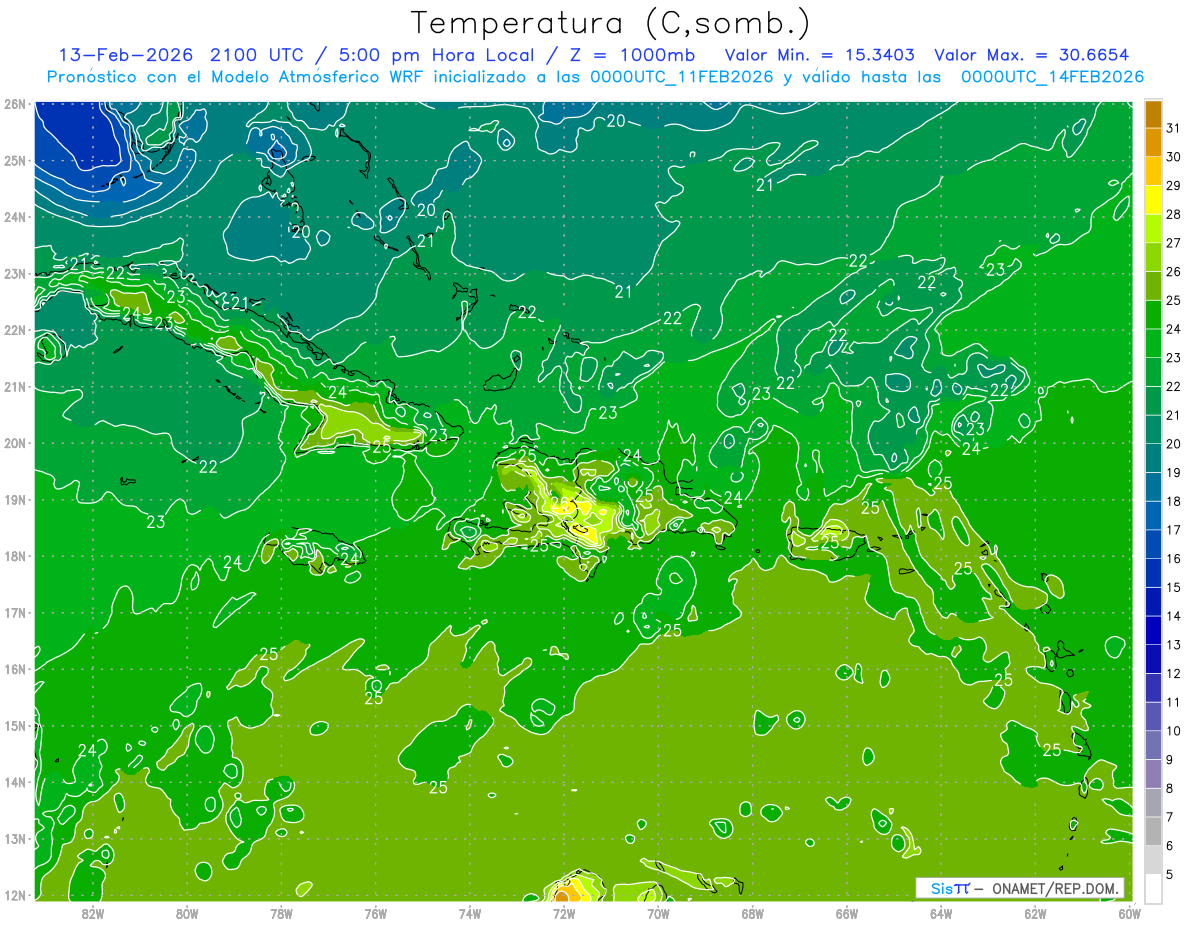Click the "17N" latitude axis label
Image resolution: width=1200 pixels, height=927 pixels.
[14, 613]
